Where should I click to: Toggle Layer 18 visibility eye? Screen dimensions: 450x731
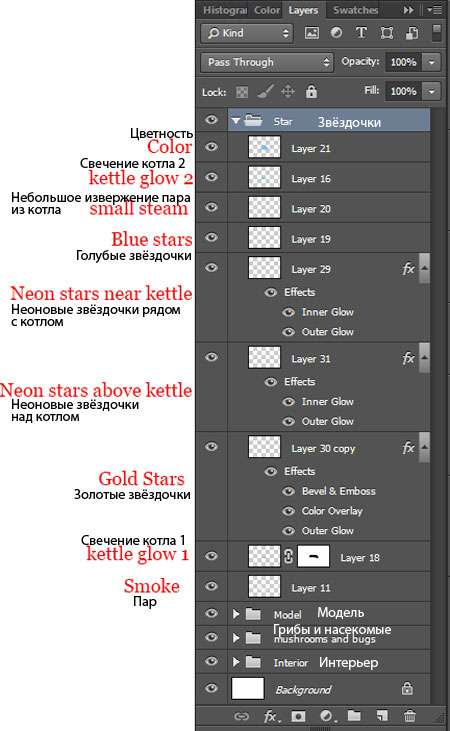pos(211,556)
